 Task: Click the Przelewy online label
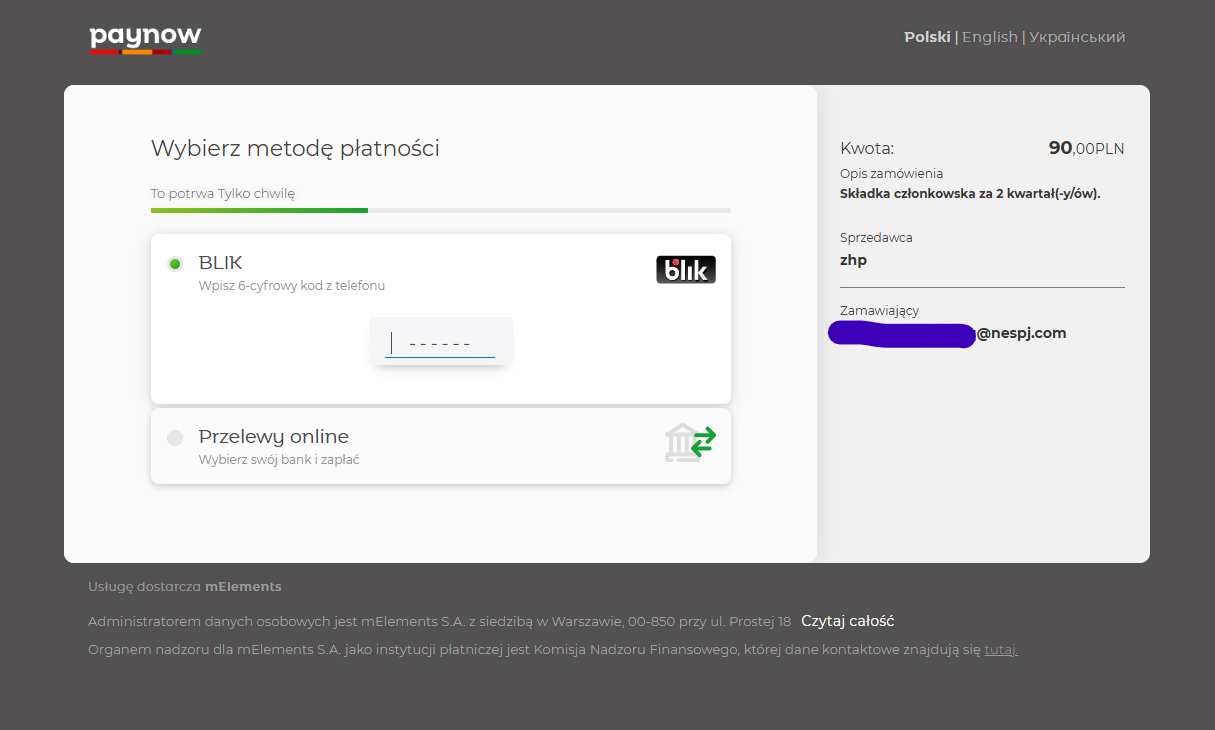point(273,437)
